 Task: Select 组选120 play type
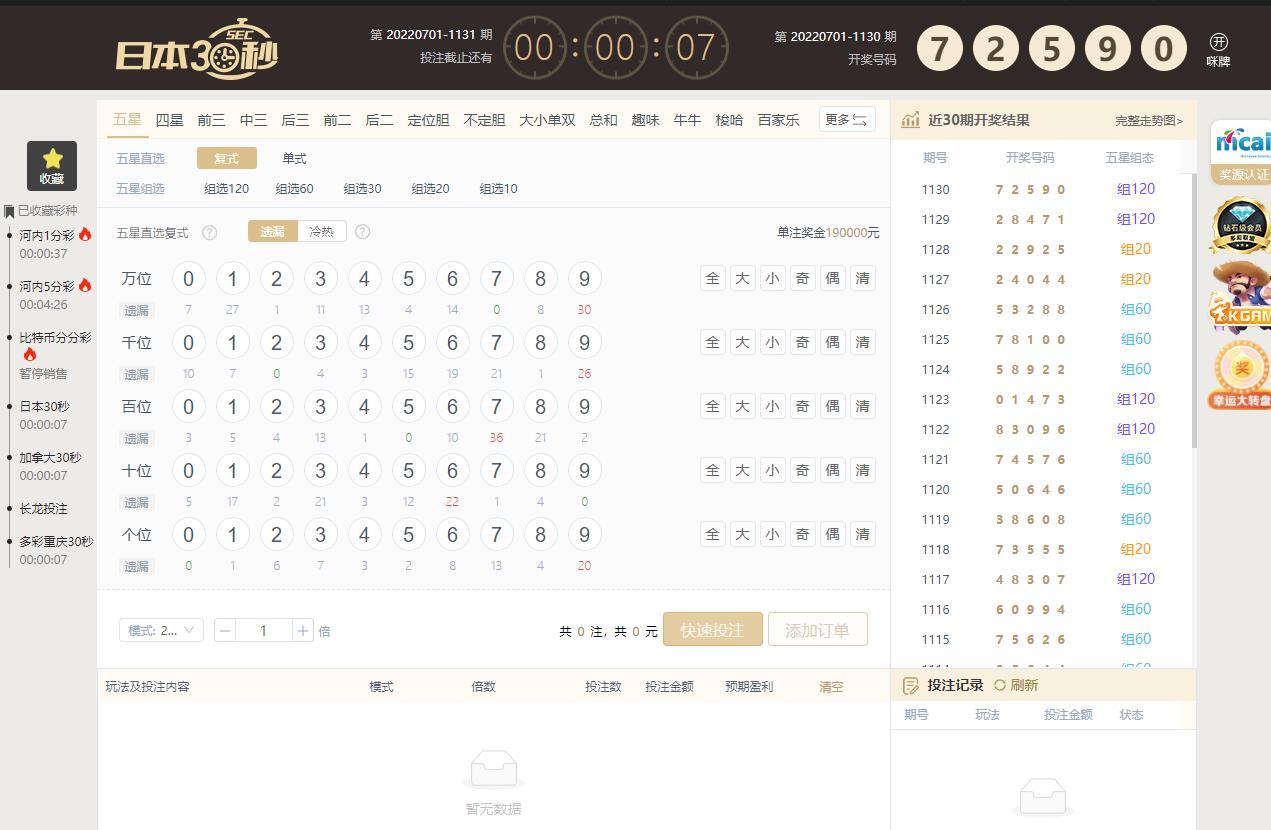(226, 188)
